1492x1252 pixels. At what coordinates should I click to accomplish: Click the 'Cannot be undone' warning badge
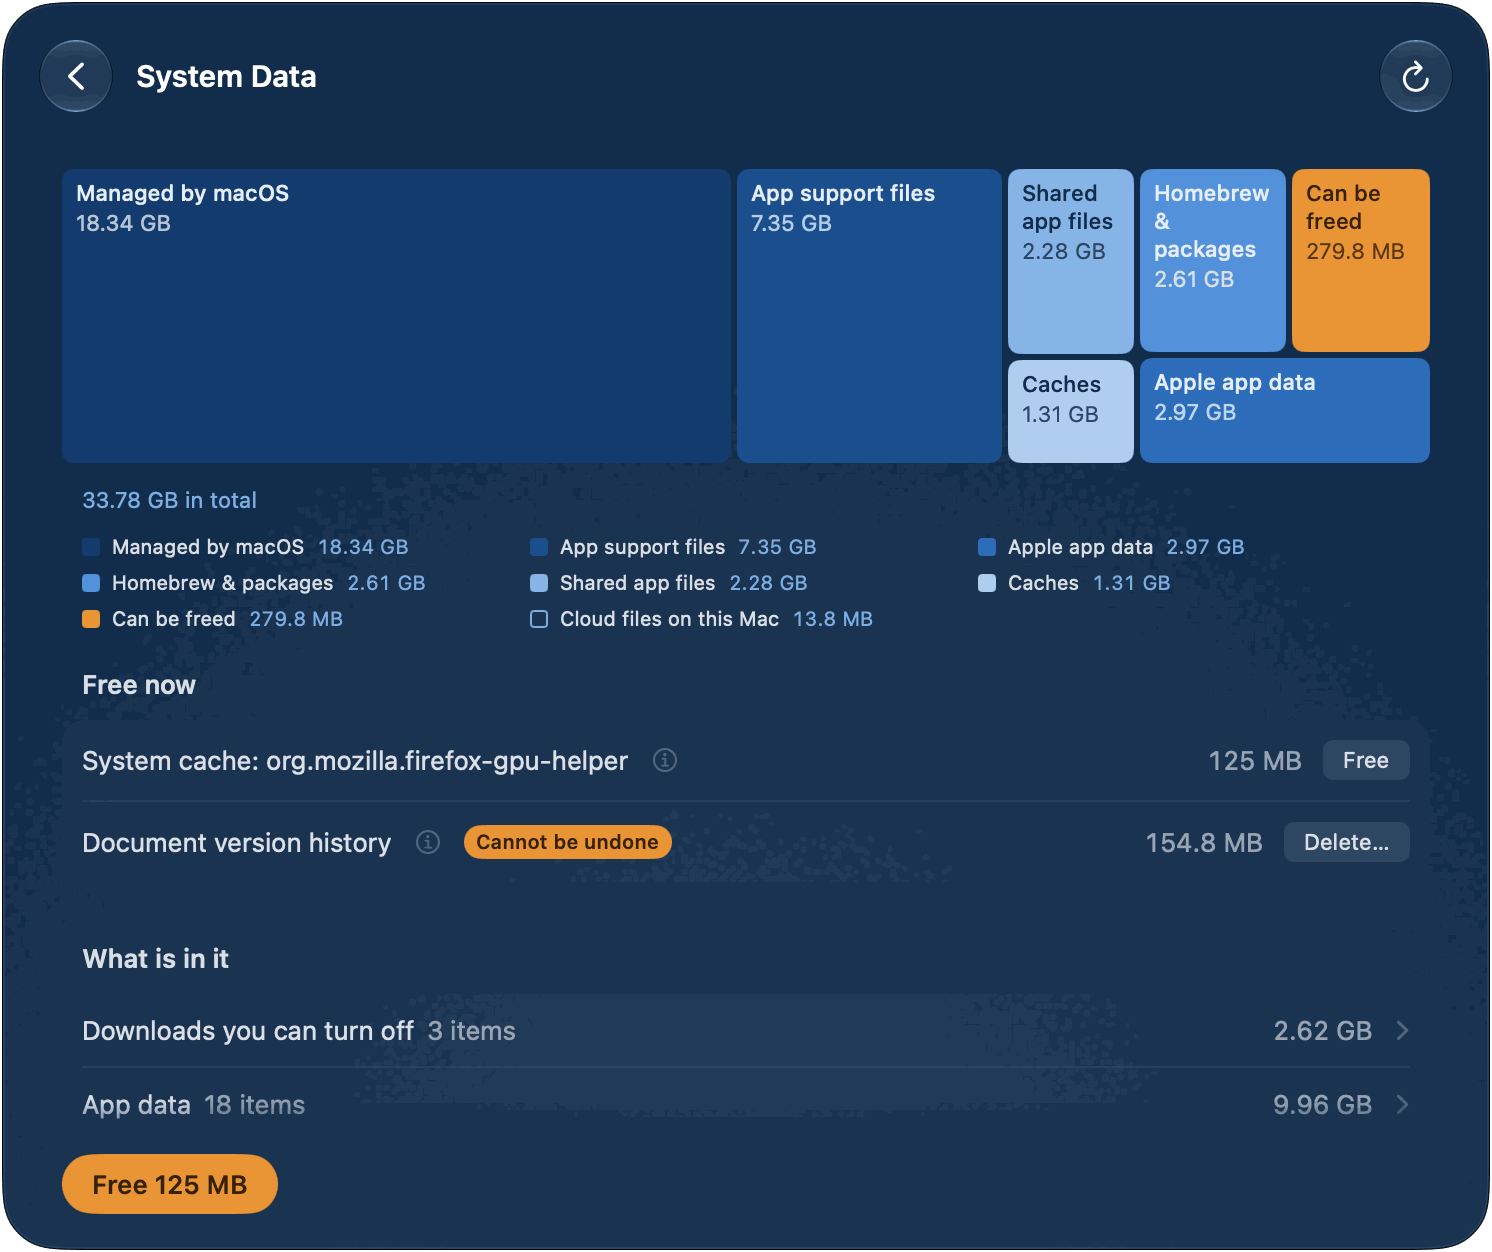tap(567, 842)
